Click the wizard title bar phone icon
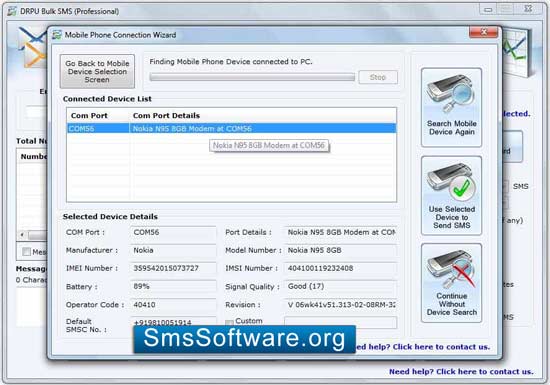 point(57,35)
